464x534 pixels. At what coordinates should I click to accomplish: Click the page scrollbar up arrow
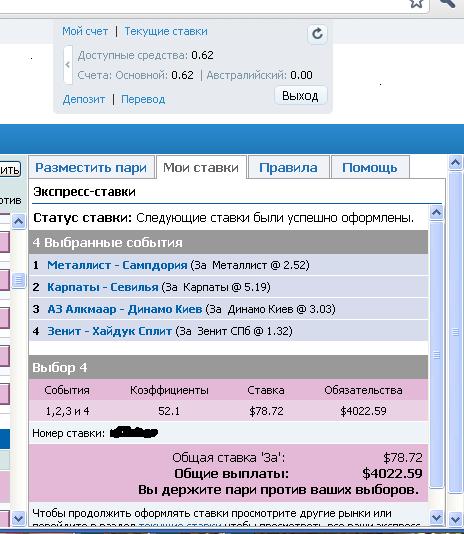(x=455, y=162)
